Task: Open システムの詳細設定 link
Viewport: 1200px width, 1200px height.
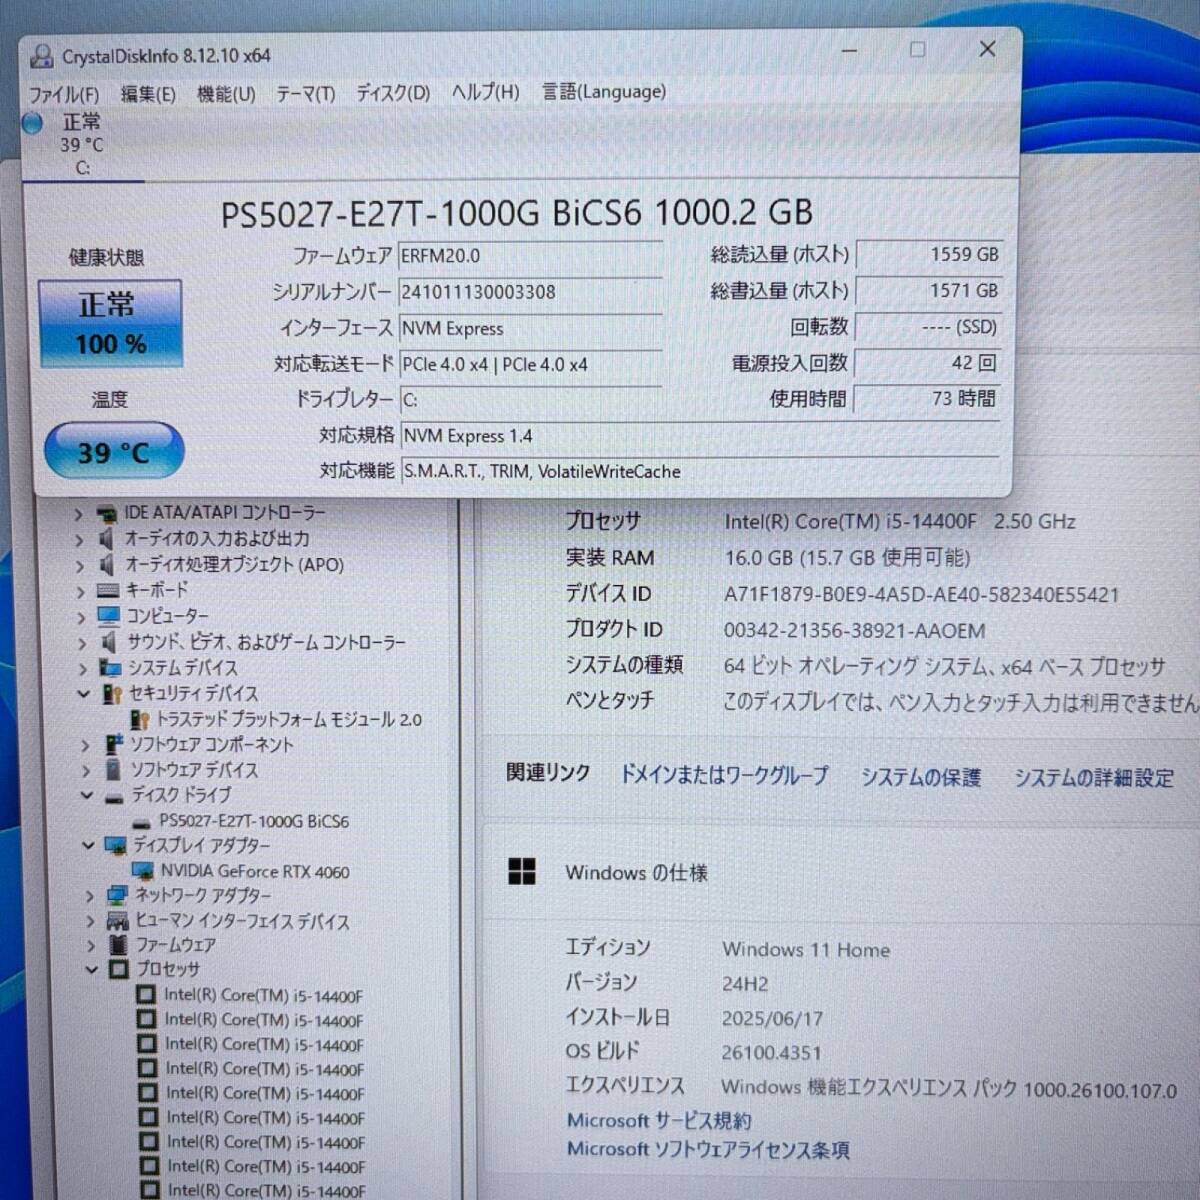Action: point(1094,778)
